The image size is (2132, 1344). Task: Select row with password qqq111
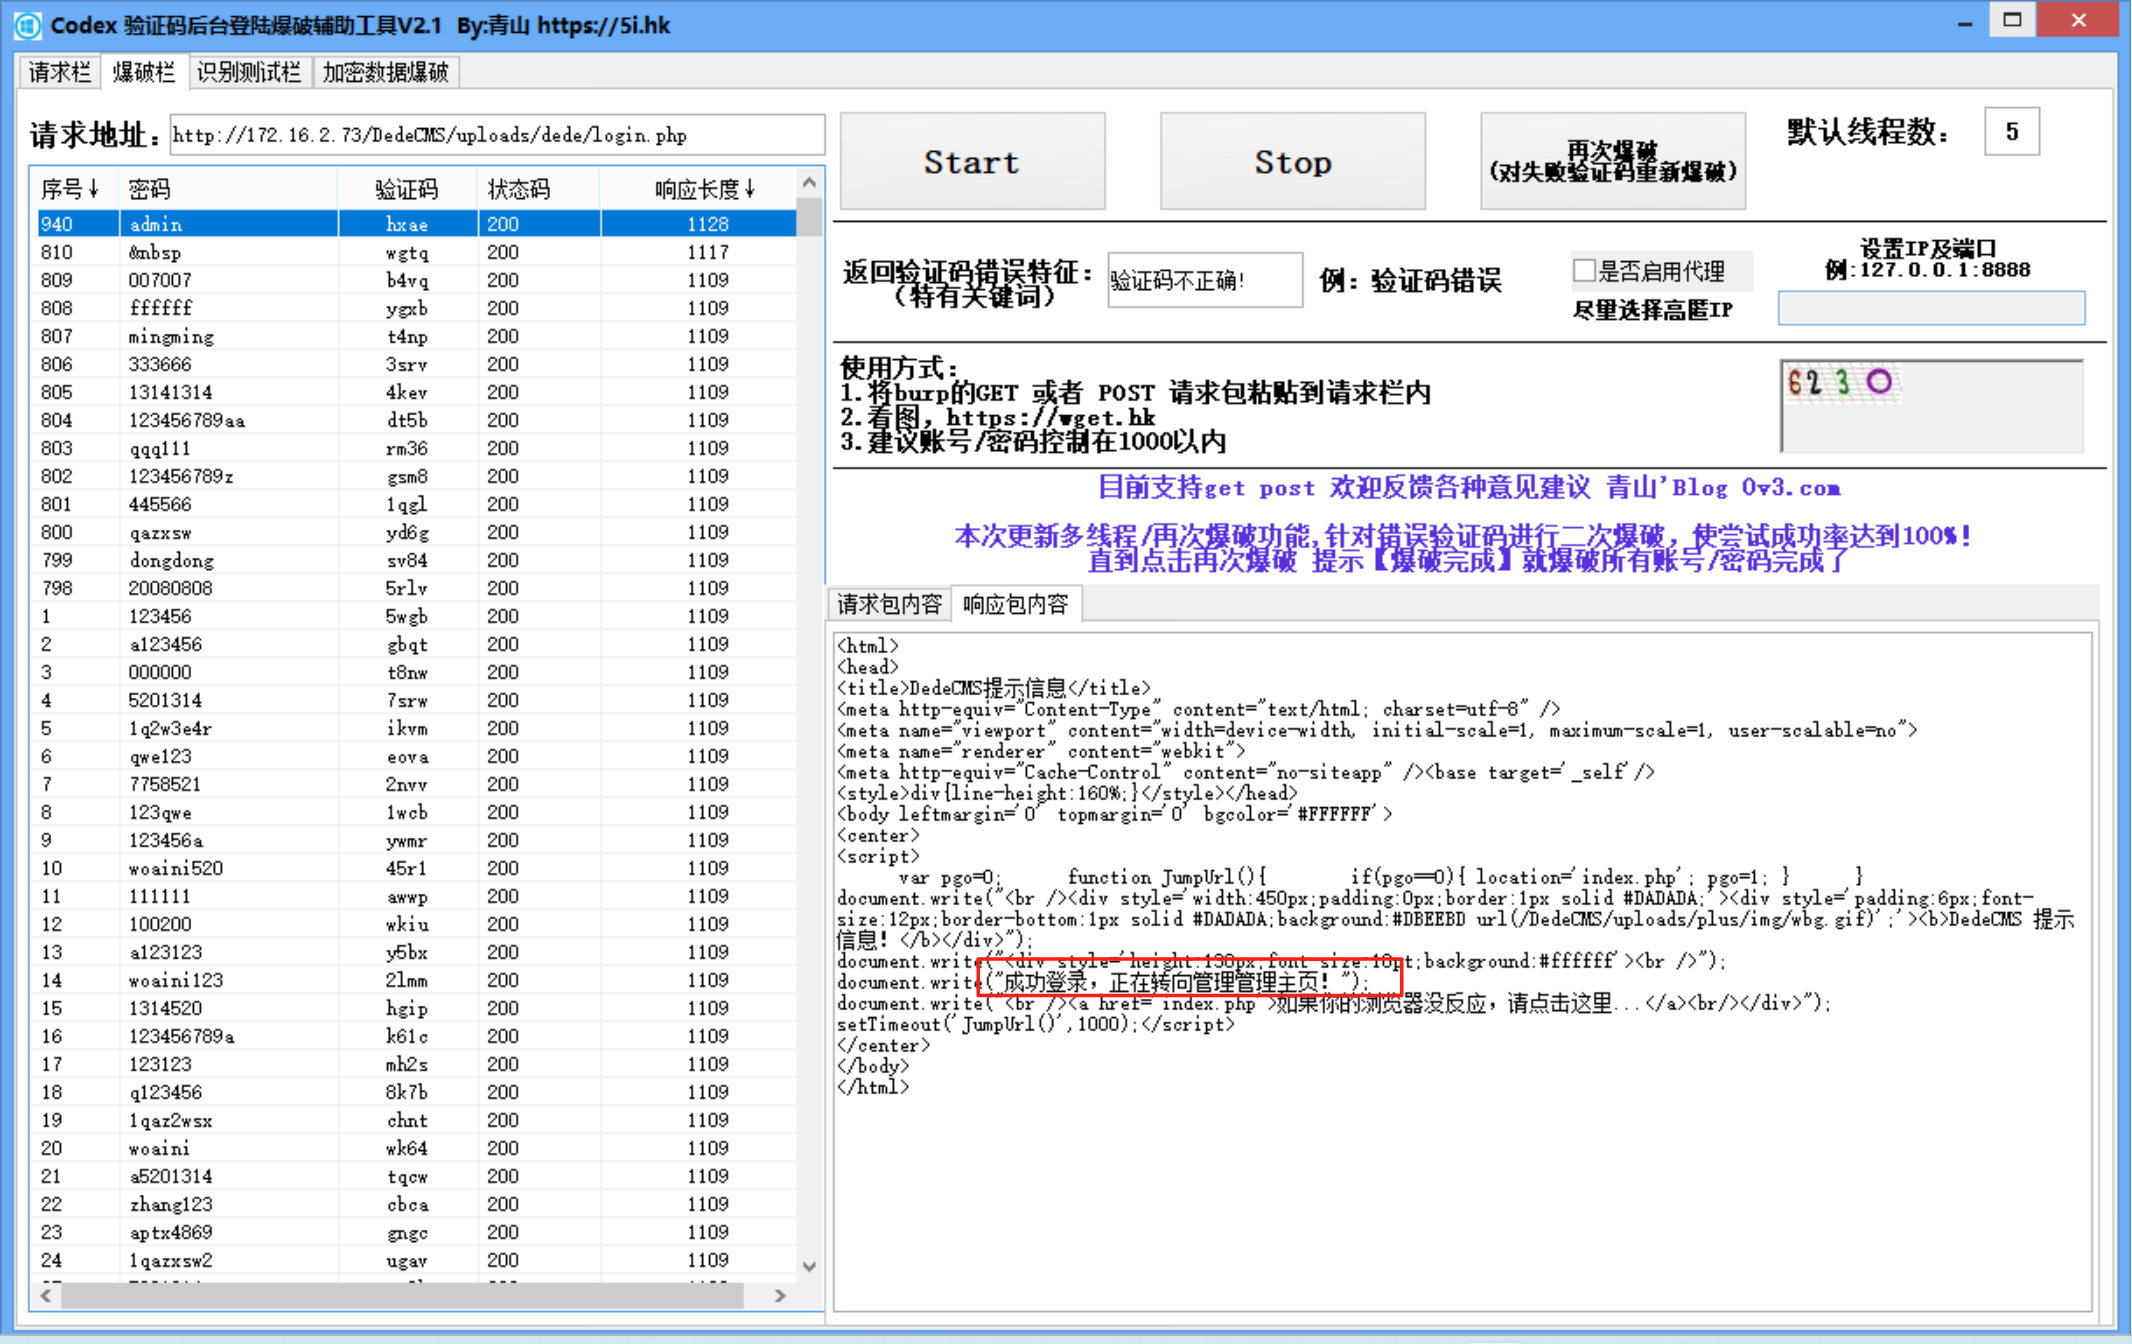pyautogui.click(x=417, y=448)
